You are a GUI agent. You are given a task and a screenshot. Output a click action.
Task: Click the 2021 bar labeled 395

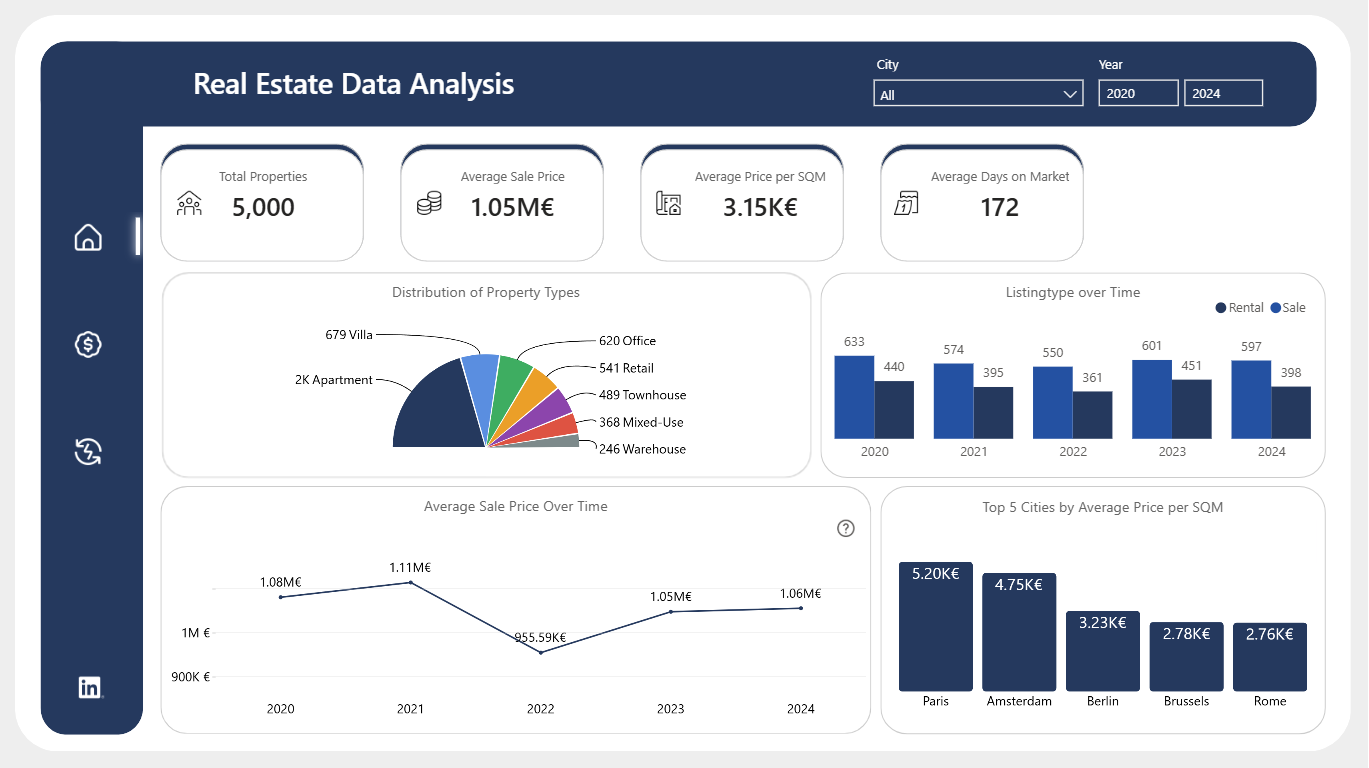point(993,412)
